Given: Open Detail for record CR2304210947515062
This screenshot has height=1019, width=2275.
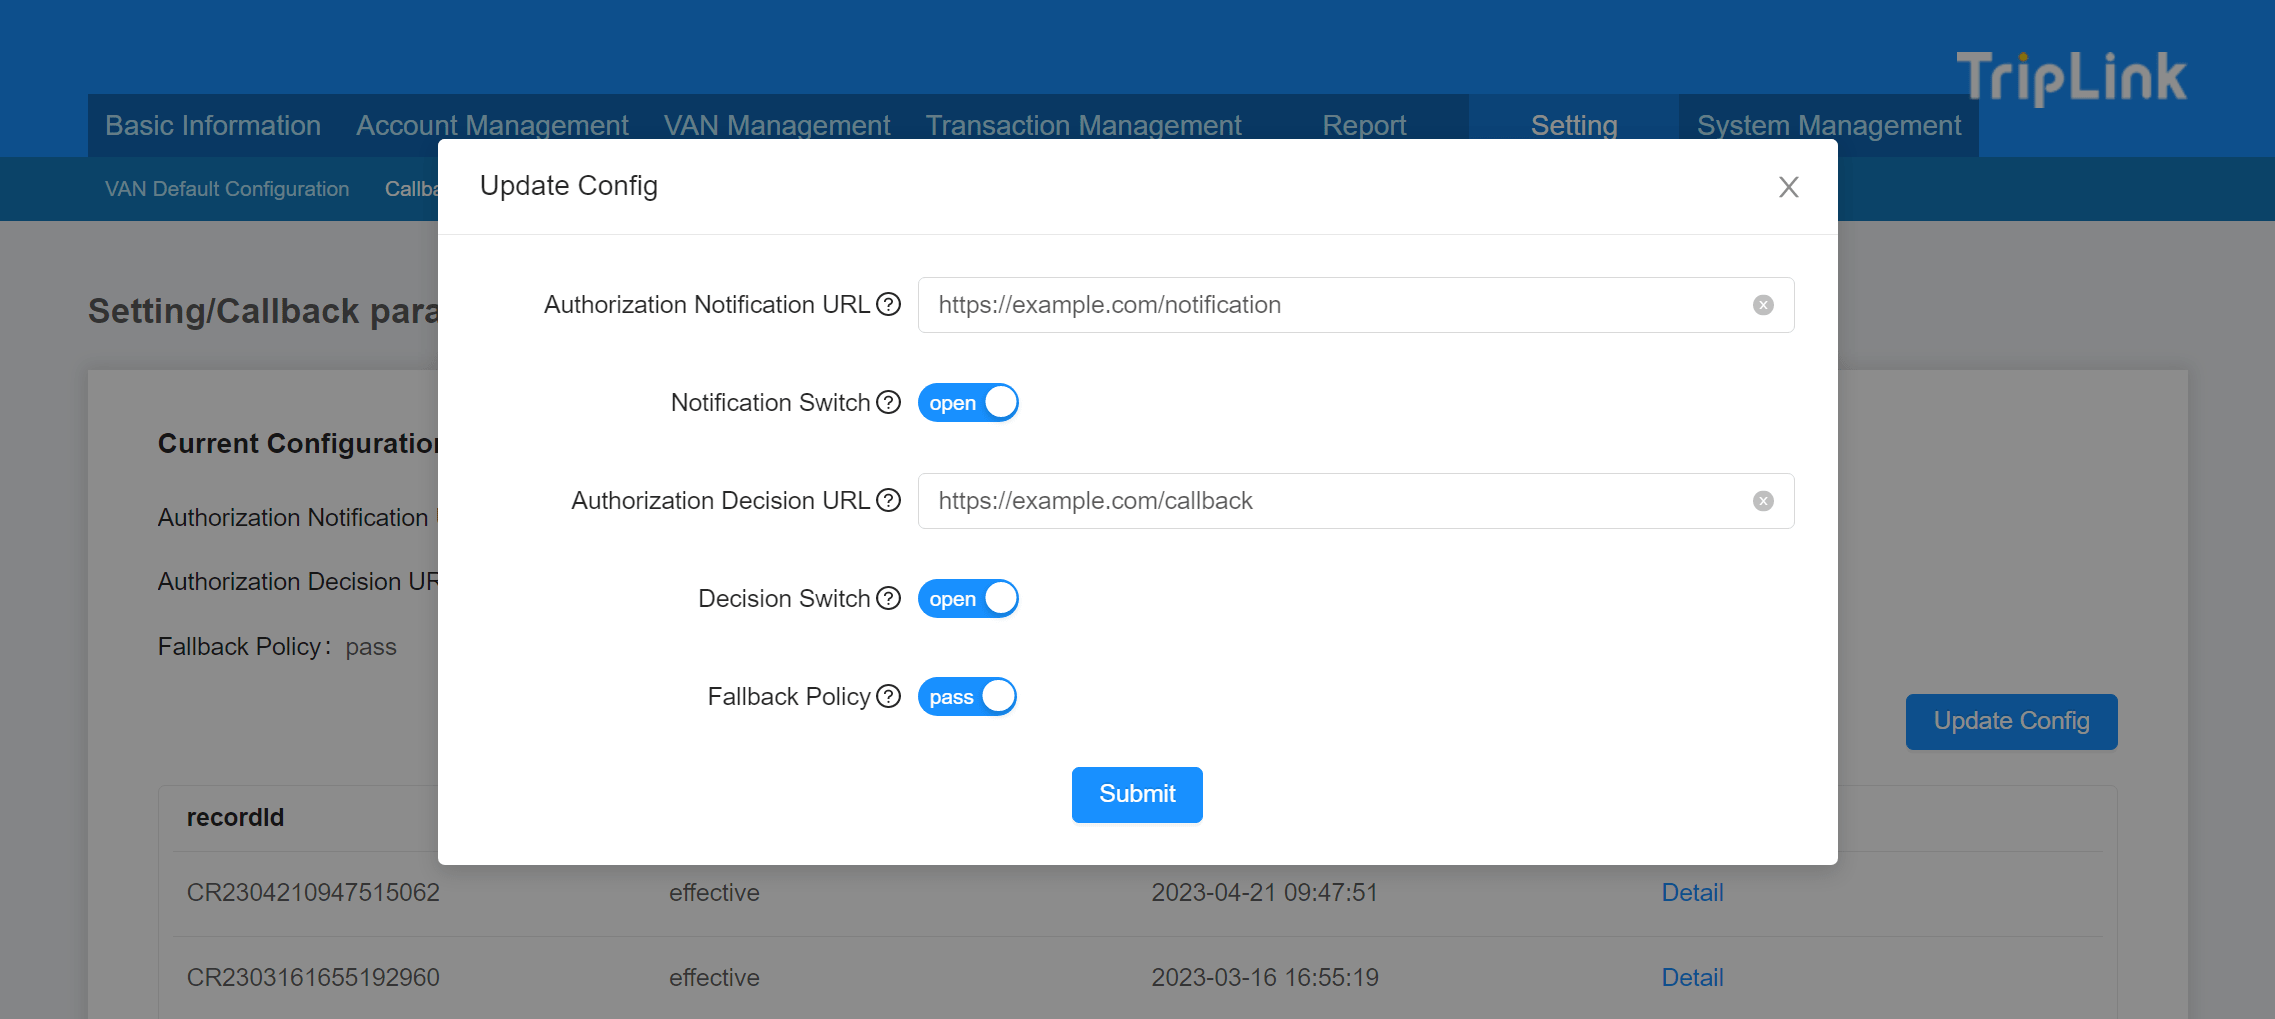Looking at the screenshot, I should (1692, 893).
